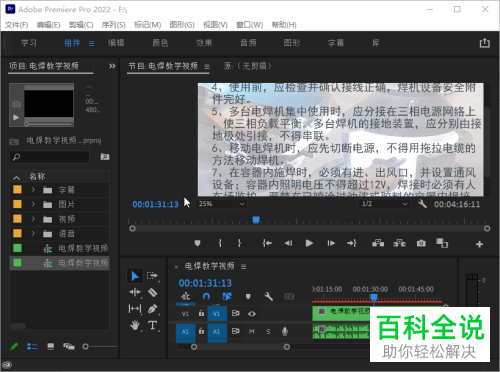Solo the A1 audio track
500x372 pixels.
(x=268, y=331)
